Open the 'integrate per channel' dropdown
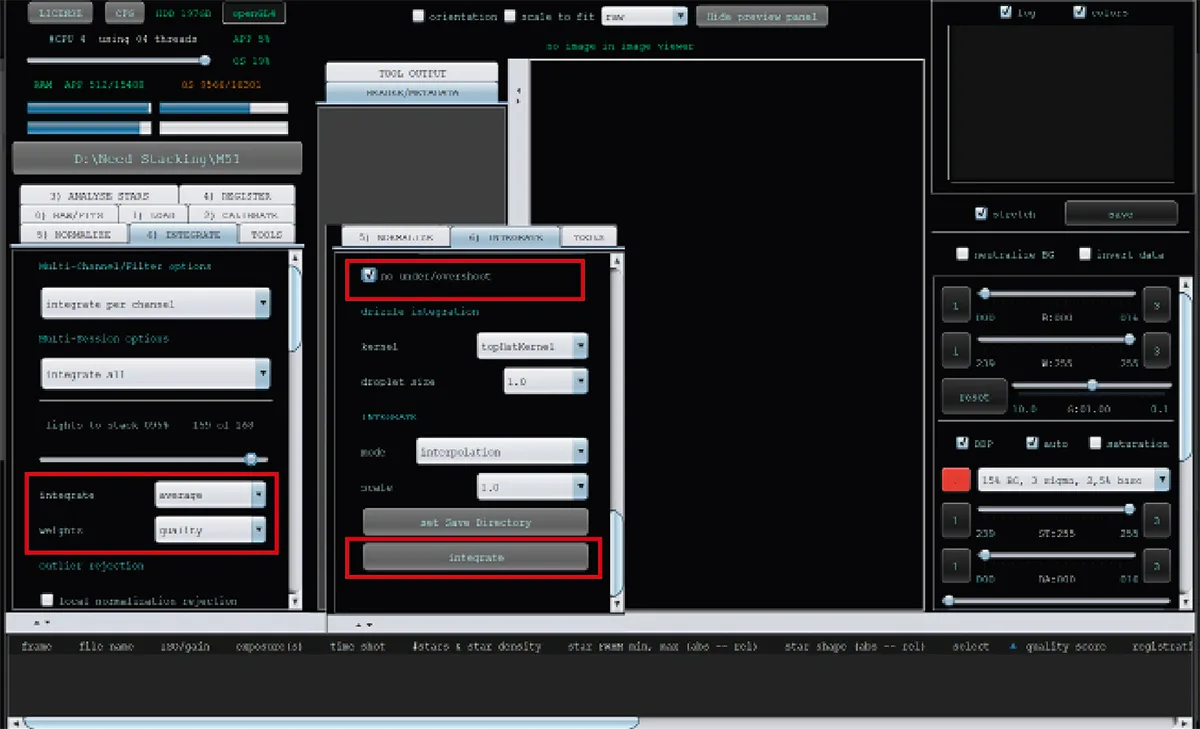 (x=156, y=303)
